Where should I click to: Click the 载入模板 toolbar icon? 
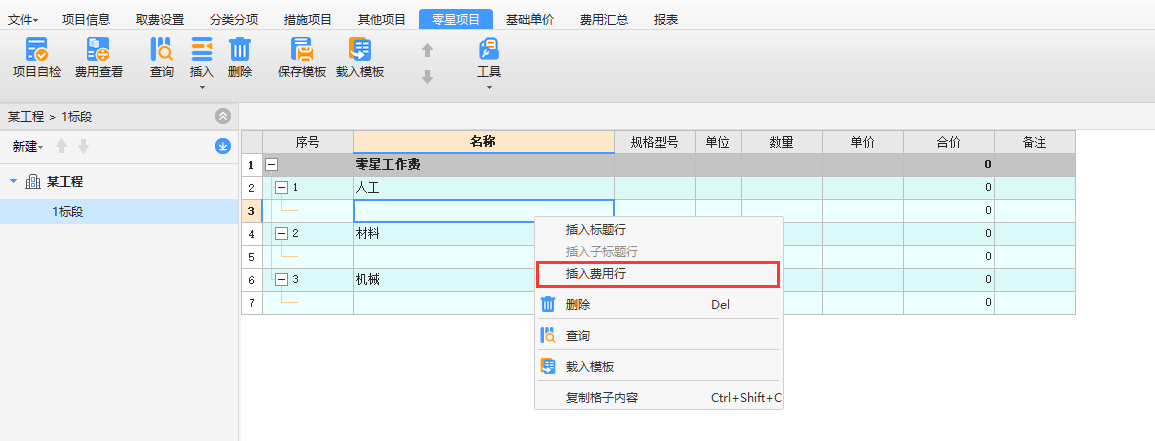[360, 51]
